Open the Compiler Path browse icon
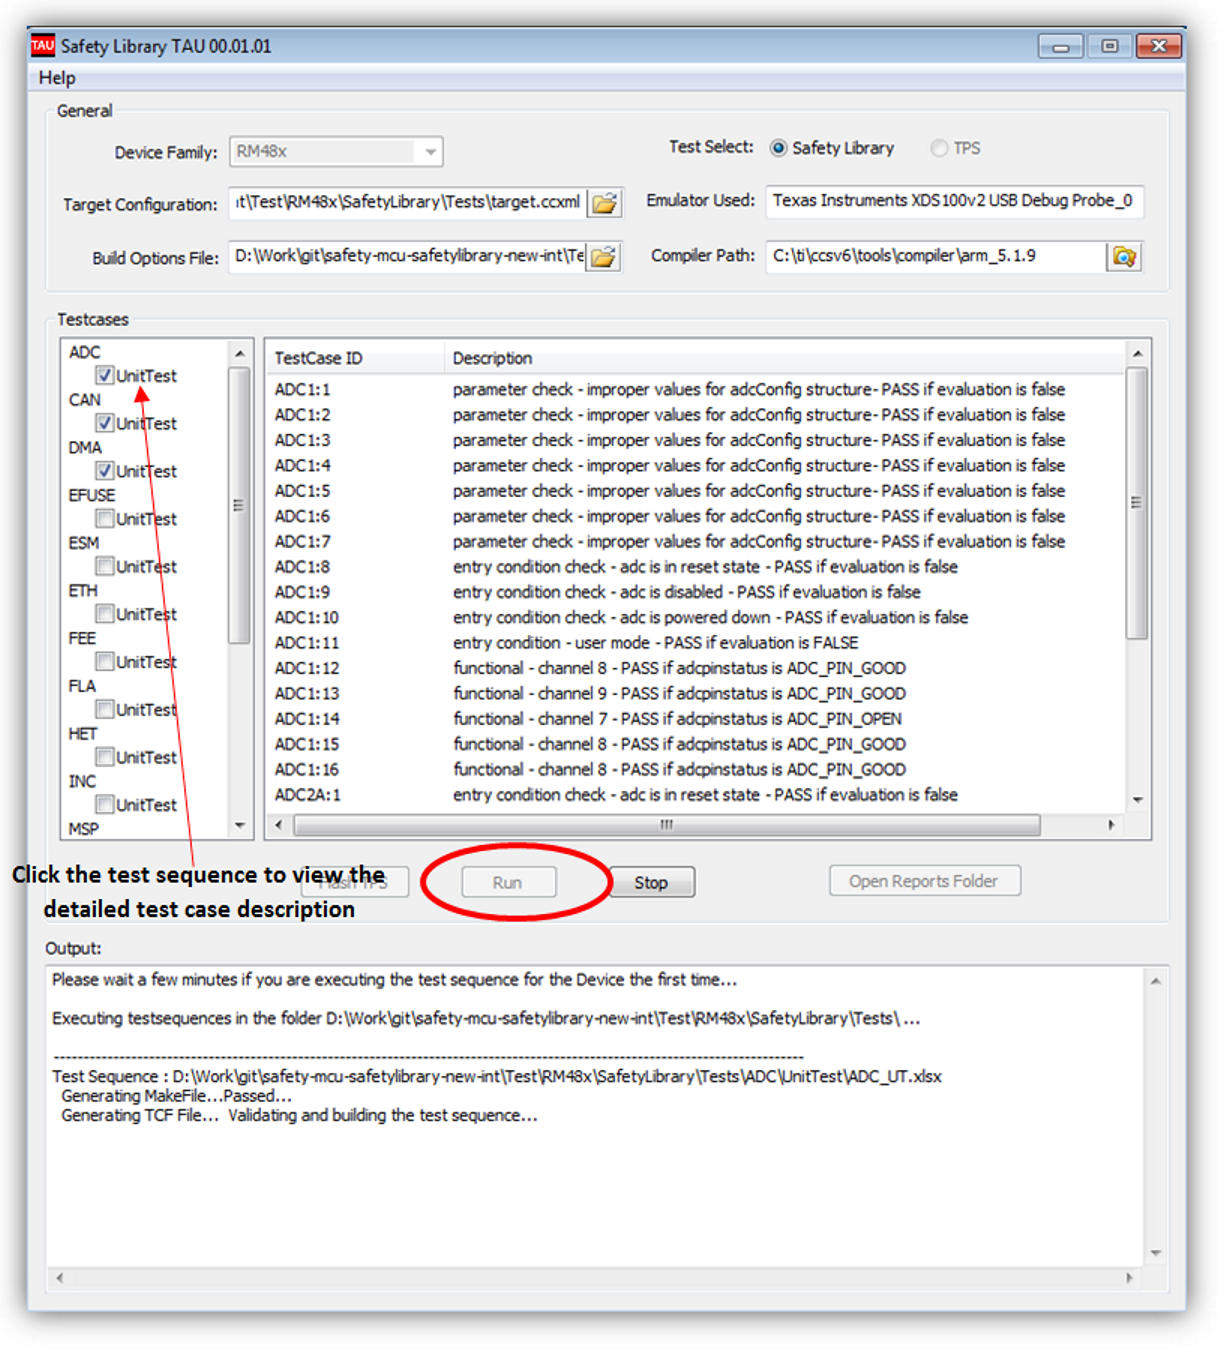Image resolution: width=1229 pixels, height=1358 pixels. click(1124, 256)
